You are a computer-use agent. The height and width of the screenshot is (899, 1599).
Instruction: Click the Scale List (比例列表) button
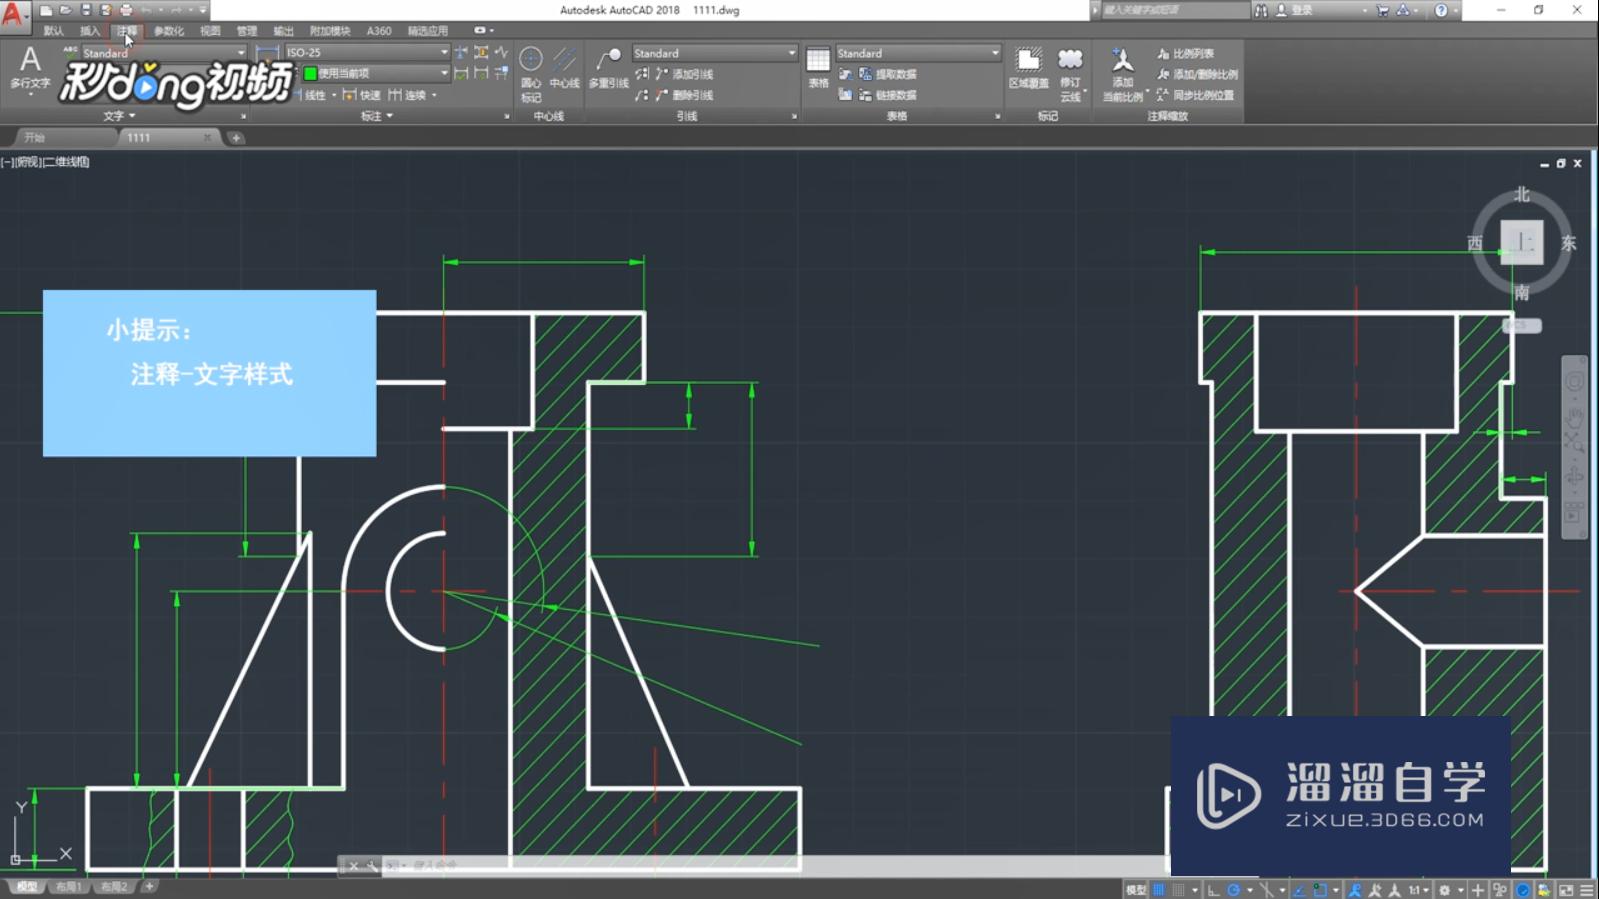pos(1186,53)
